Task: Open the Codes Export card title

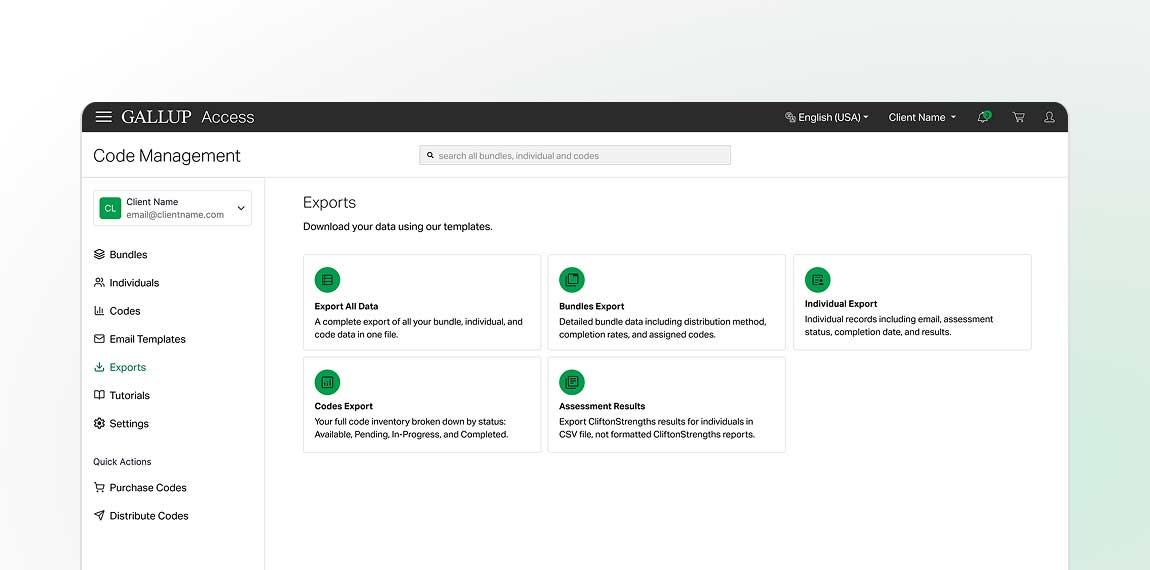Action: pos(343,406)
